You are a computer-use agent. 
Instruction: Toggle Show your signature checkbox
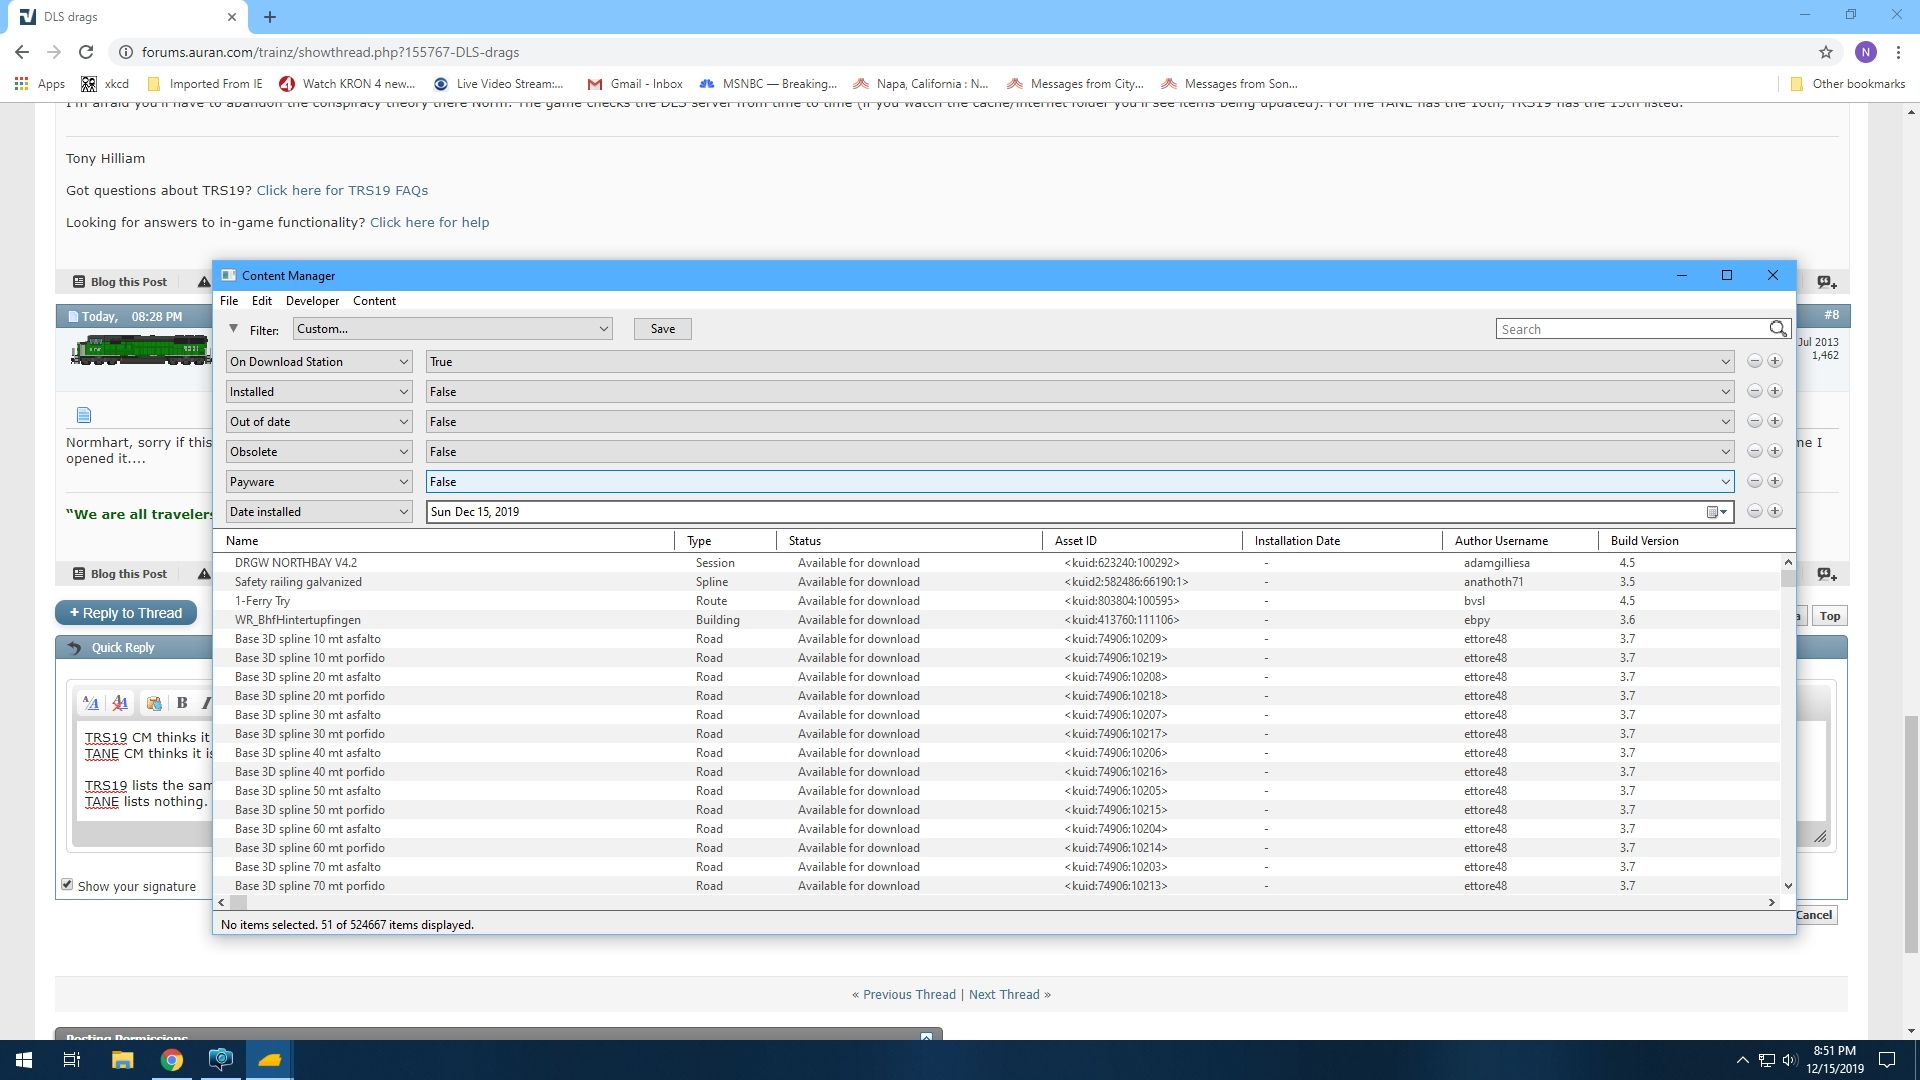coord(67,885)
